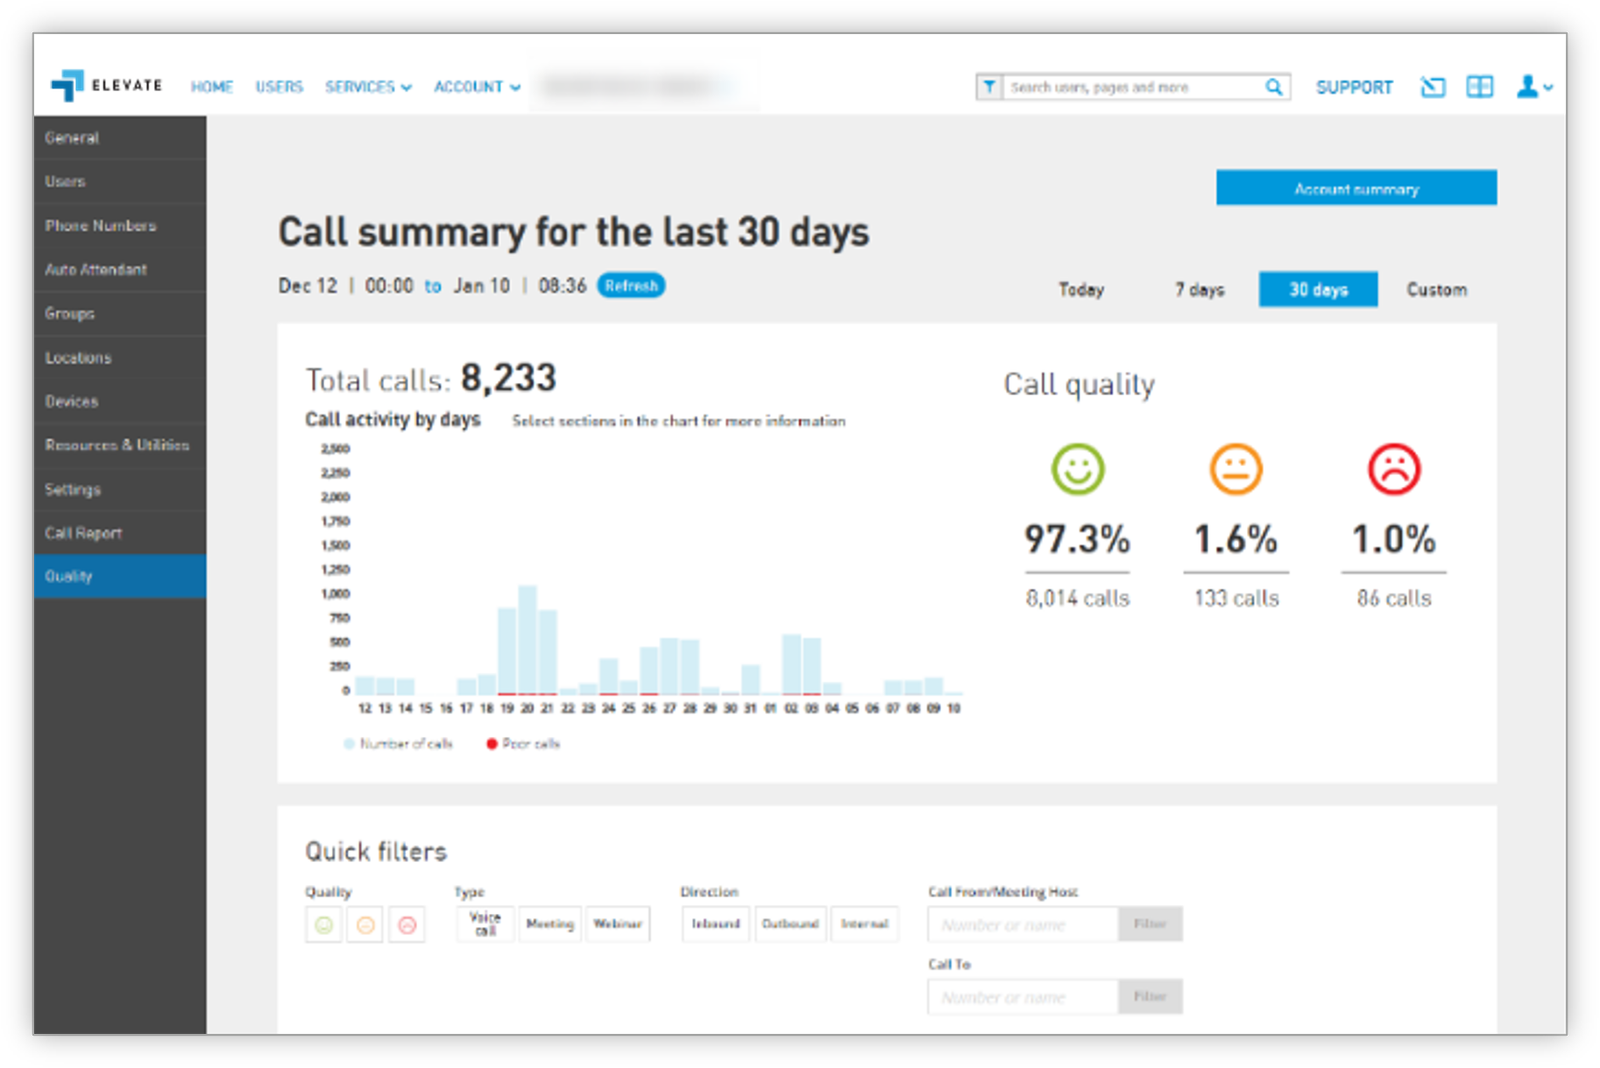The width and height of the screenshot is (1600, 1068).
Task: Click the red sad face quality icon
Action: pos(1394,469)
